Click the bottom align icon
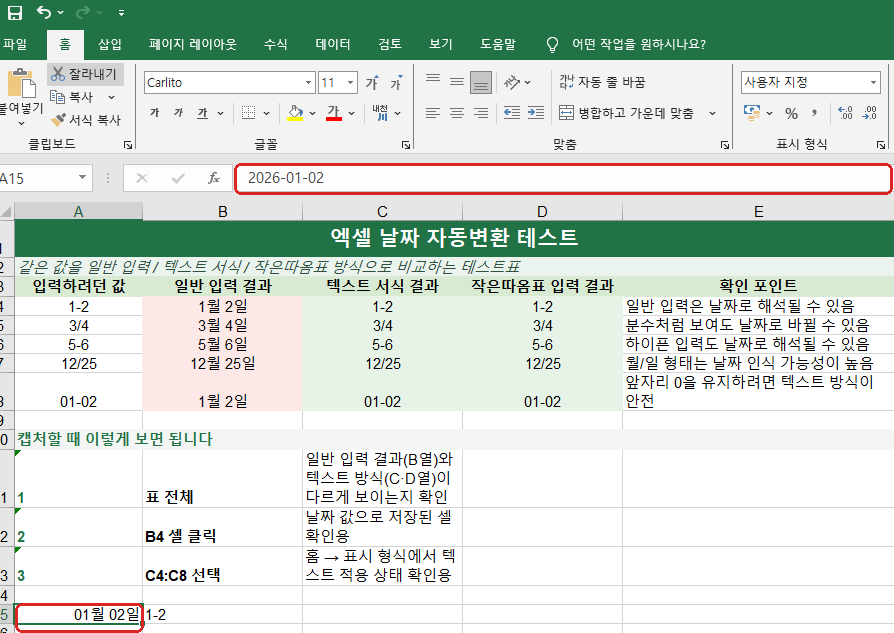 point(481,83)
